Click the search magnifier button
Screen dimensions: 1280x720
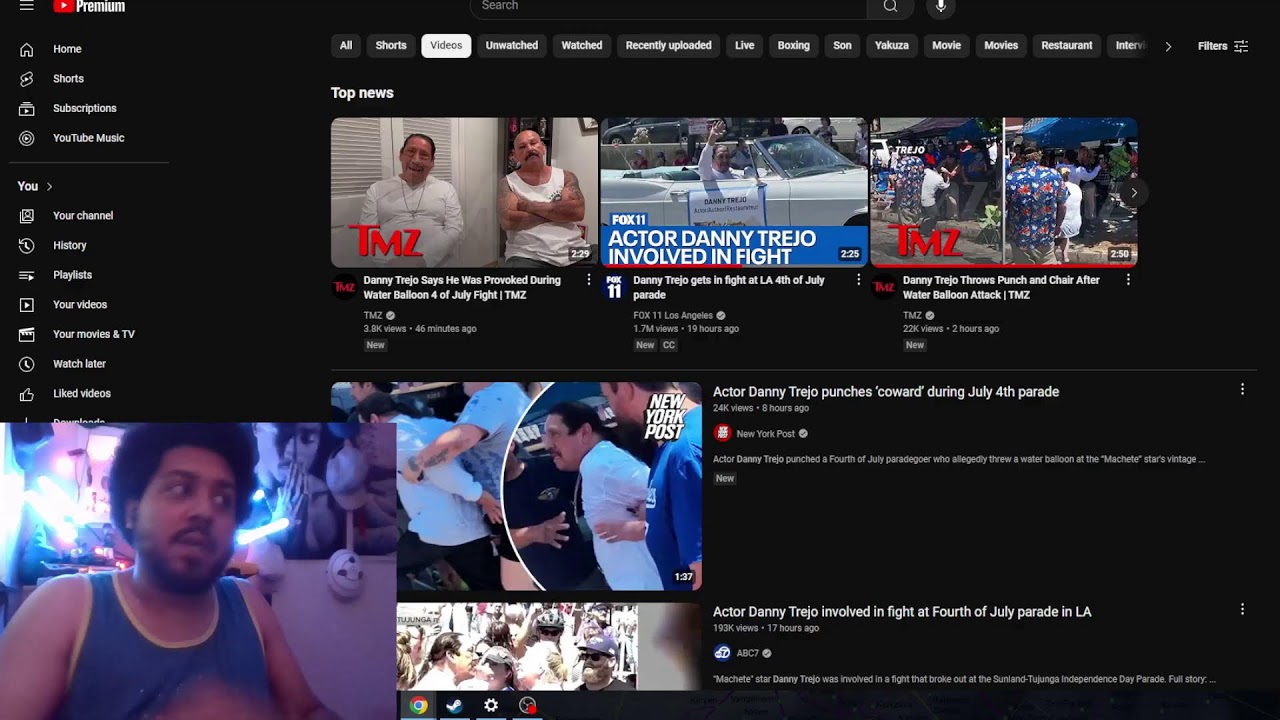coord(890,6)
